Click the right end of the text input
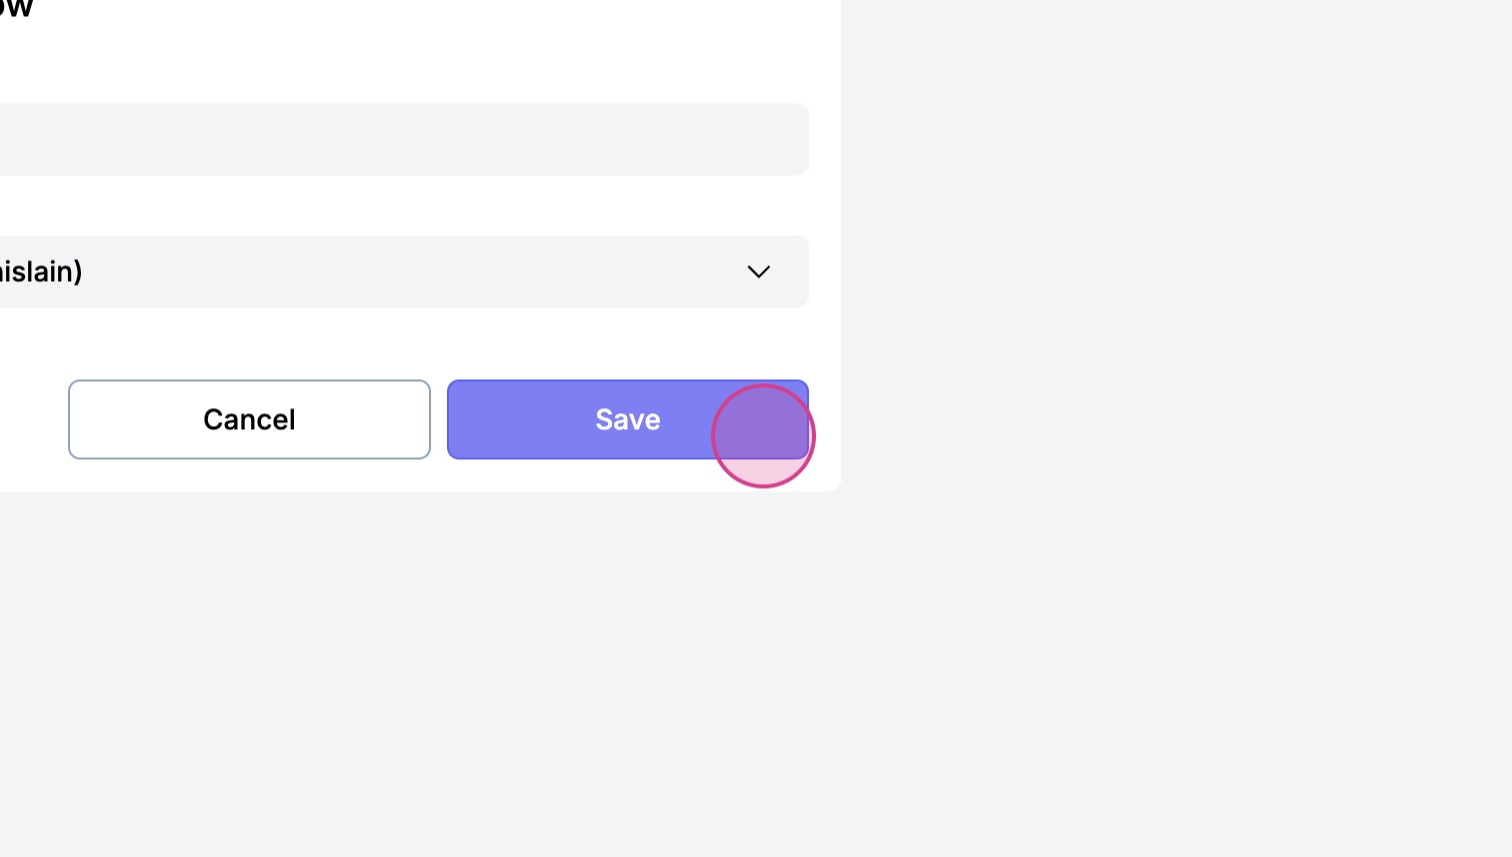 click(x=780, y=140)
